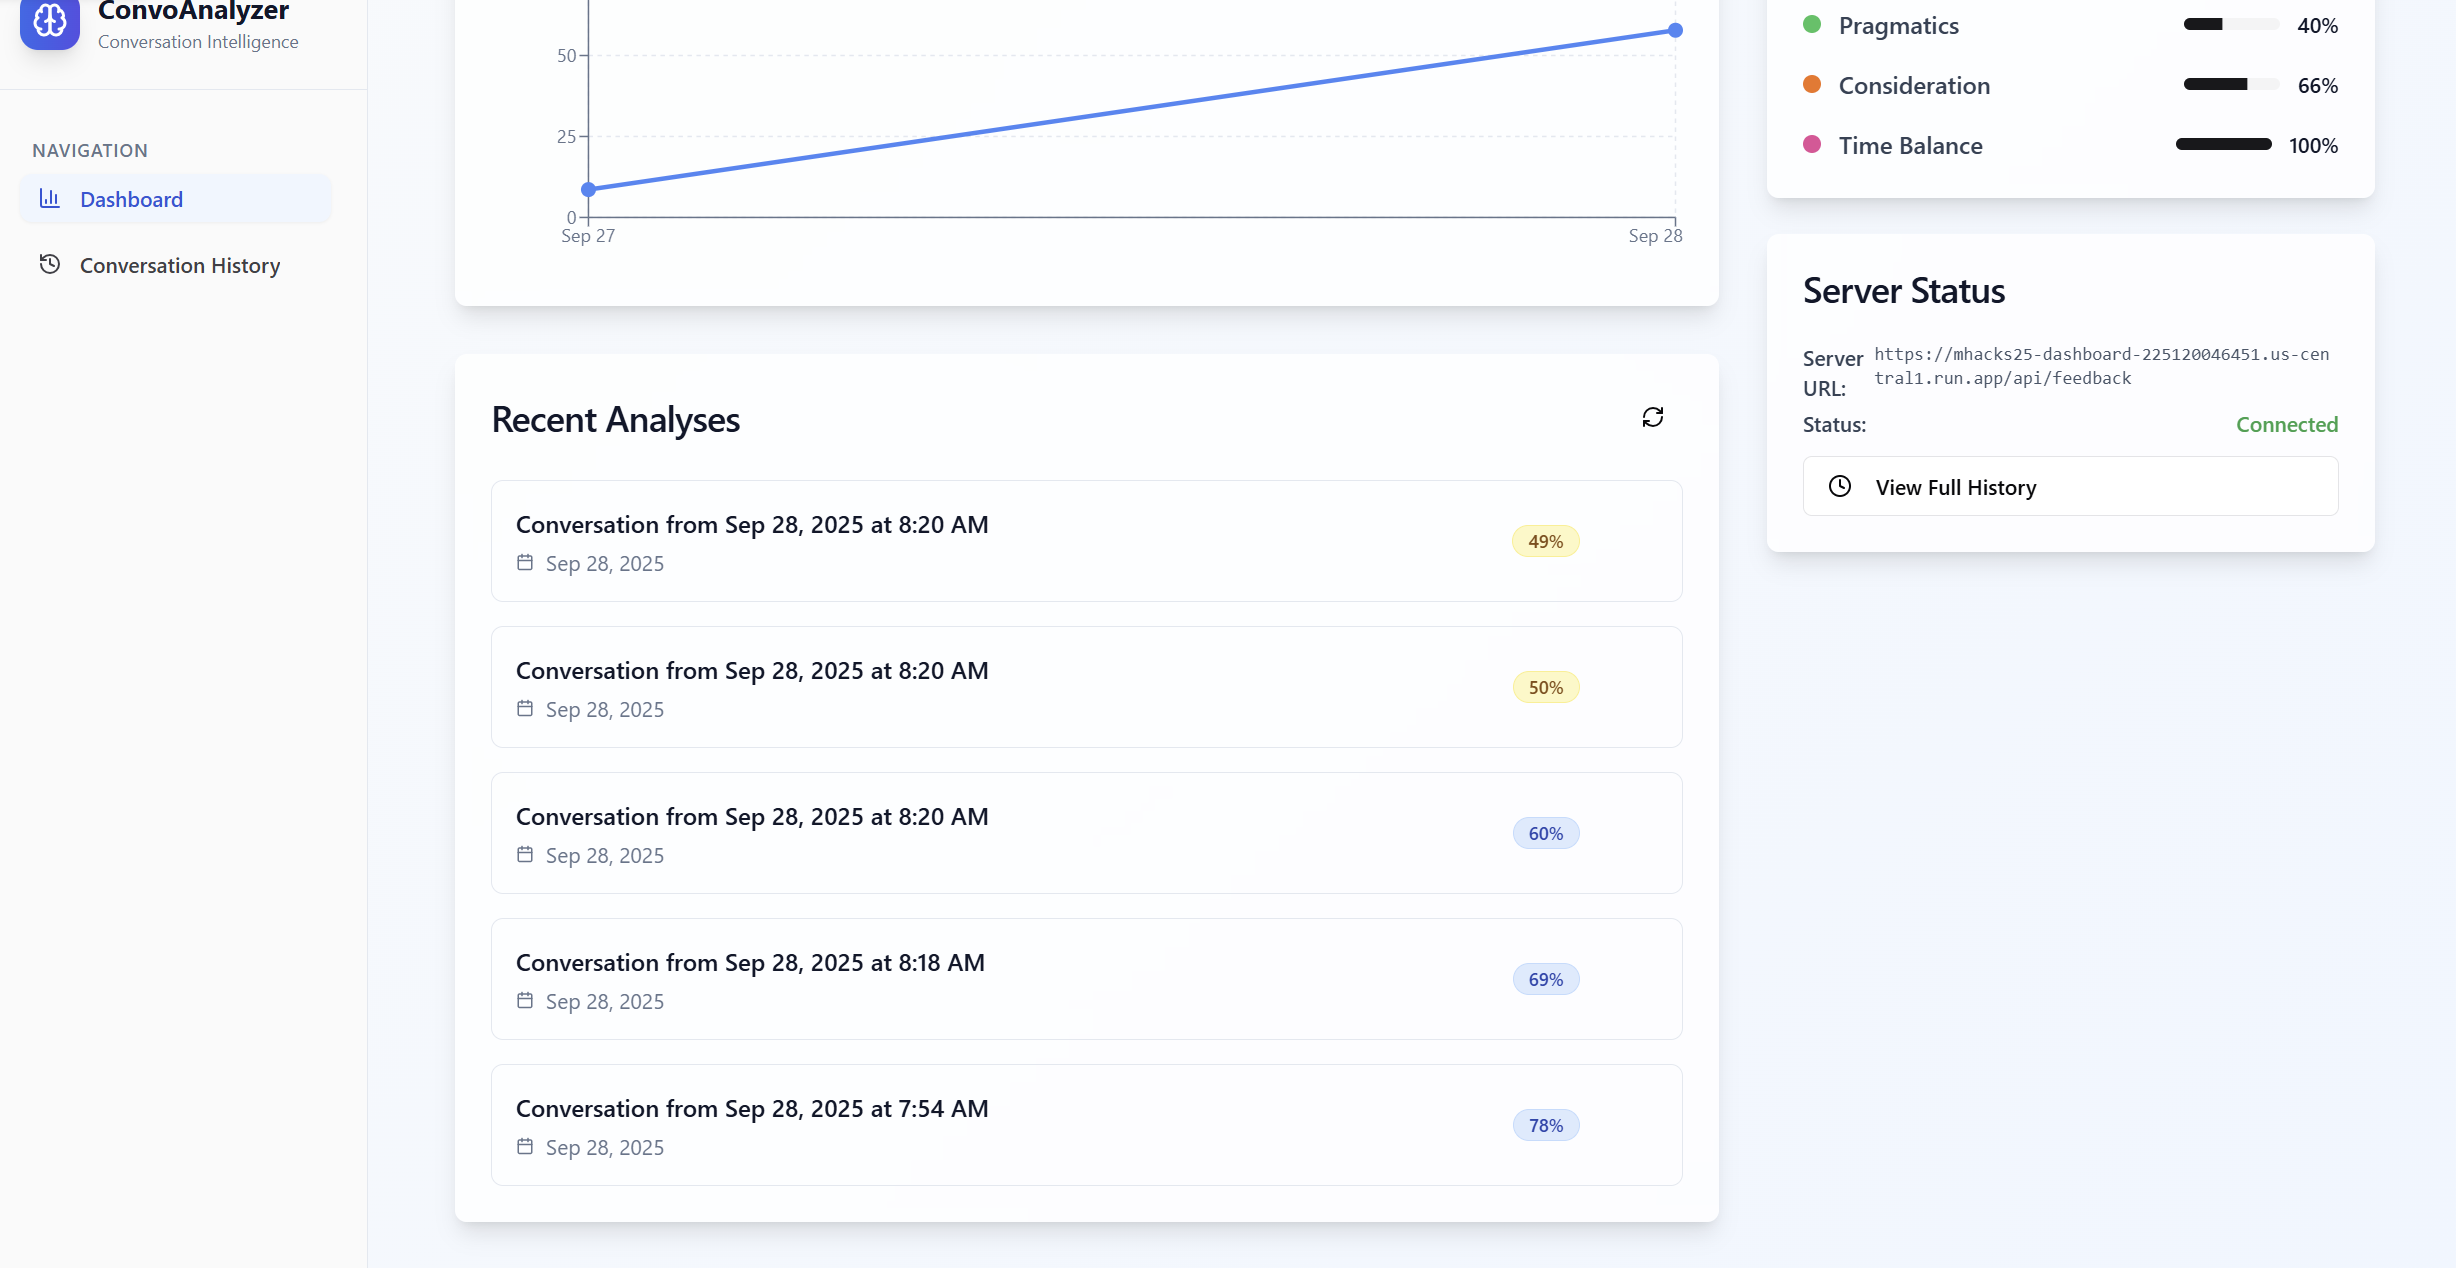Click the Conversation History clock icon
2456x1268 pixels.
coord(49,264)
